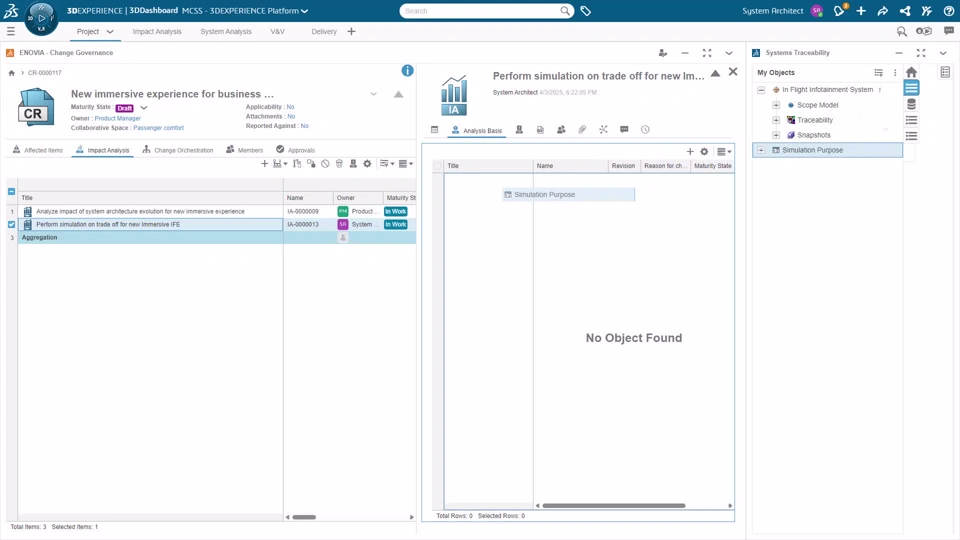Open the Approvals tab

(x=295, y=150)
